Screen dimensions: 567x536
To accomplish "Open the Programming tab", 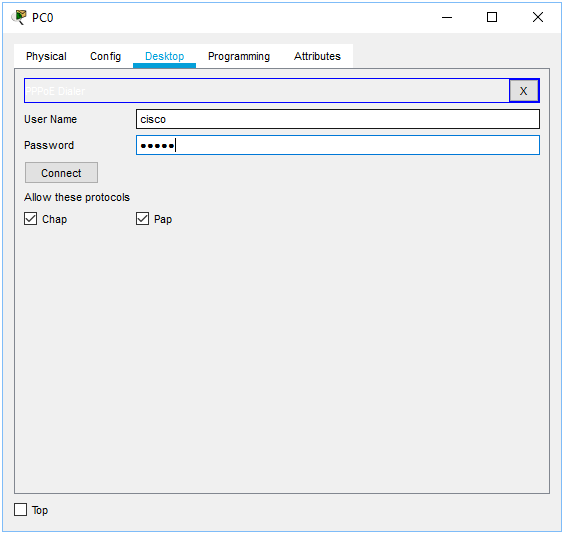I will (239, 56).
